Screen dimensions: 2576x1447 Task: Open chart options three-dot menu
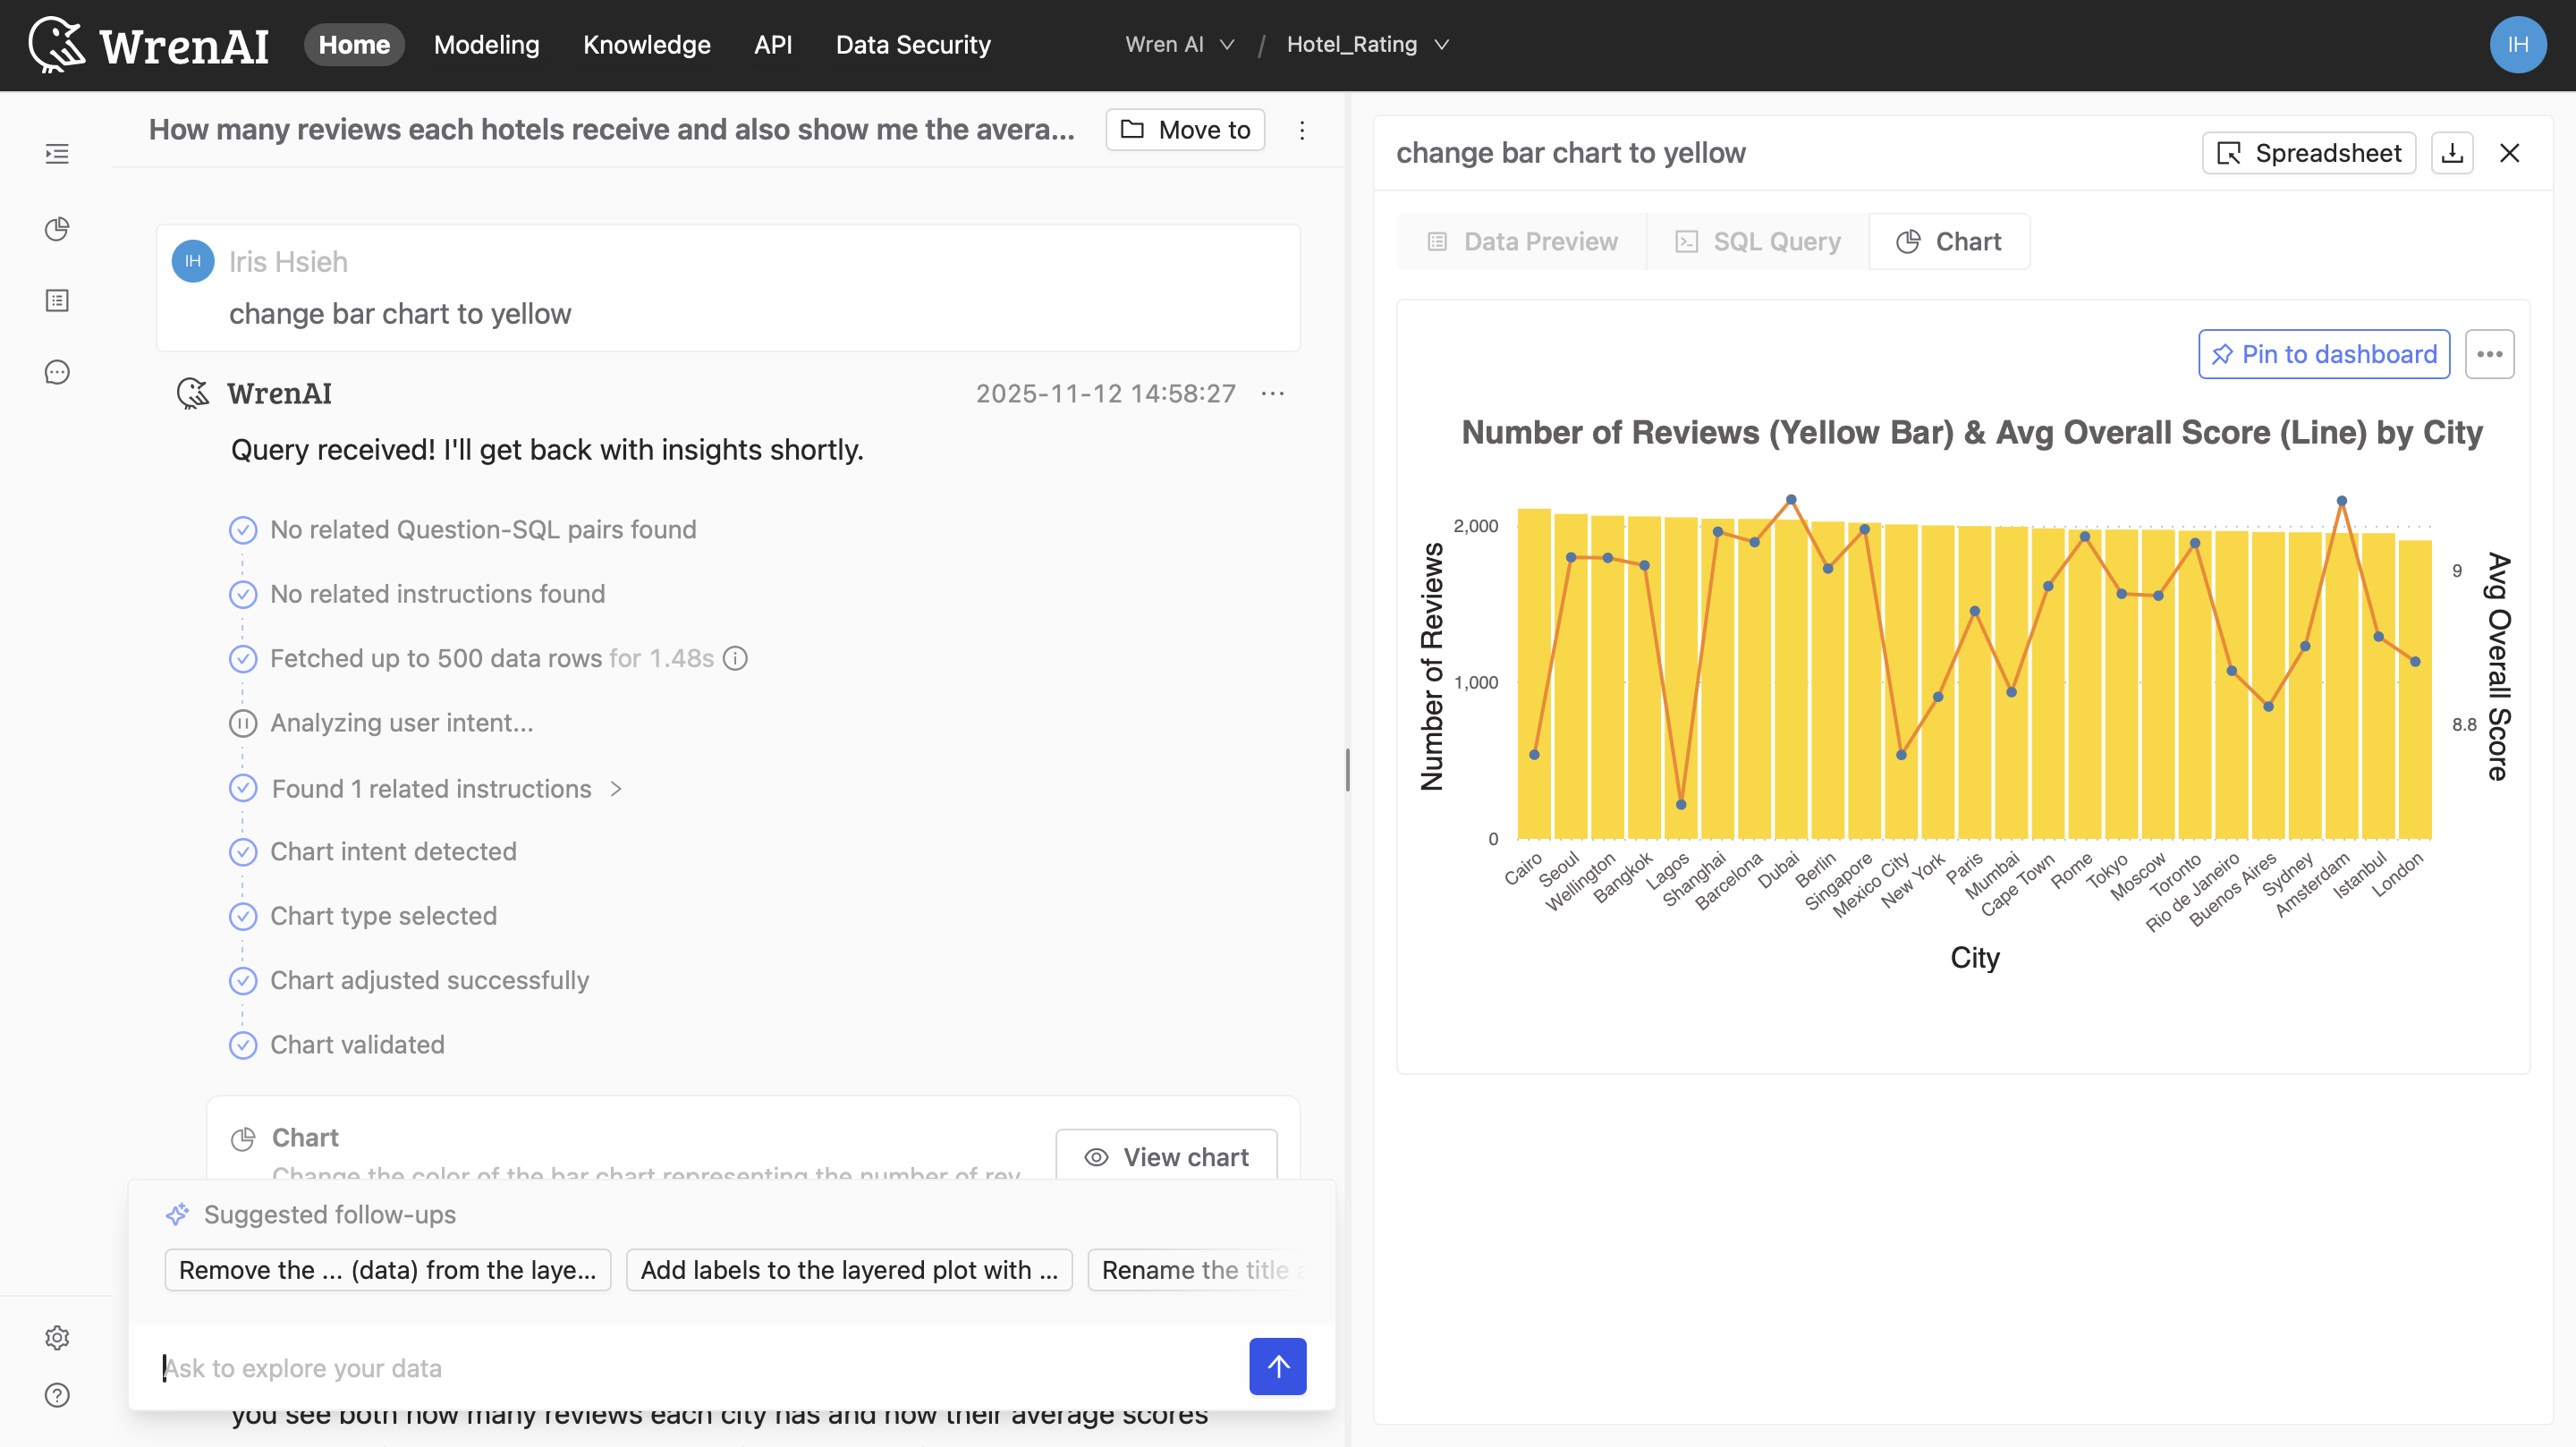pos(2489,354)
